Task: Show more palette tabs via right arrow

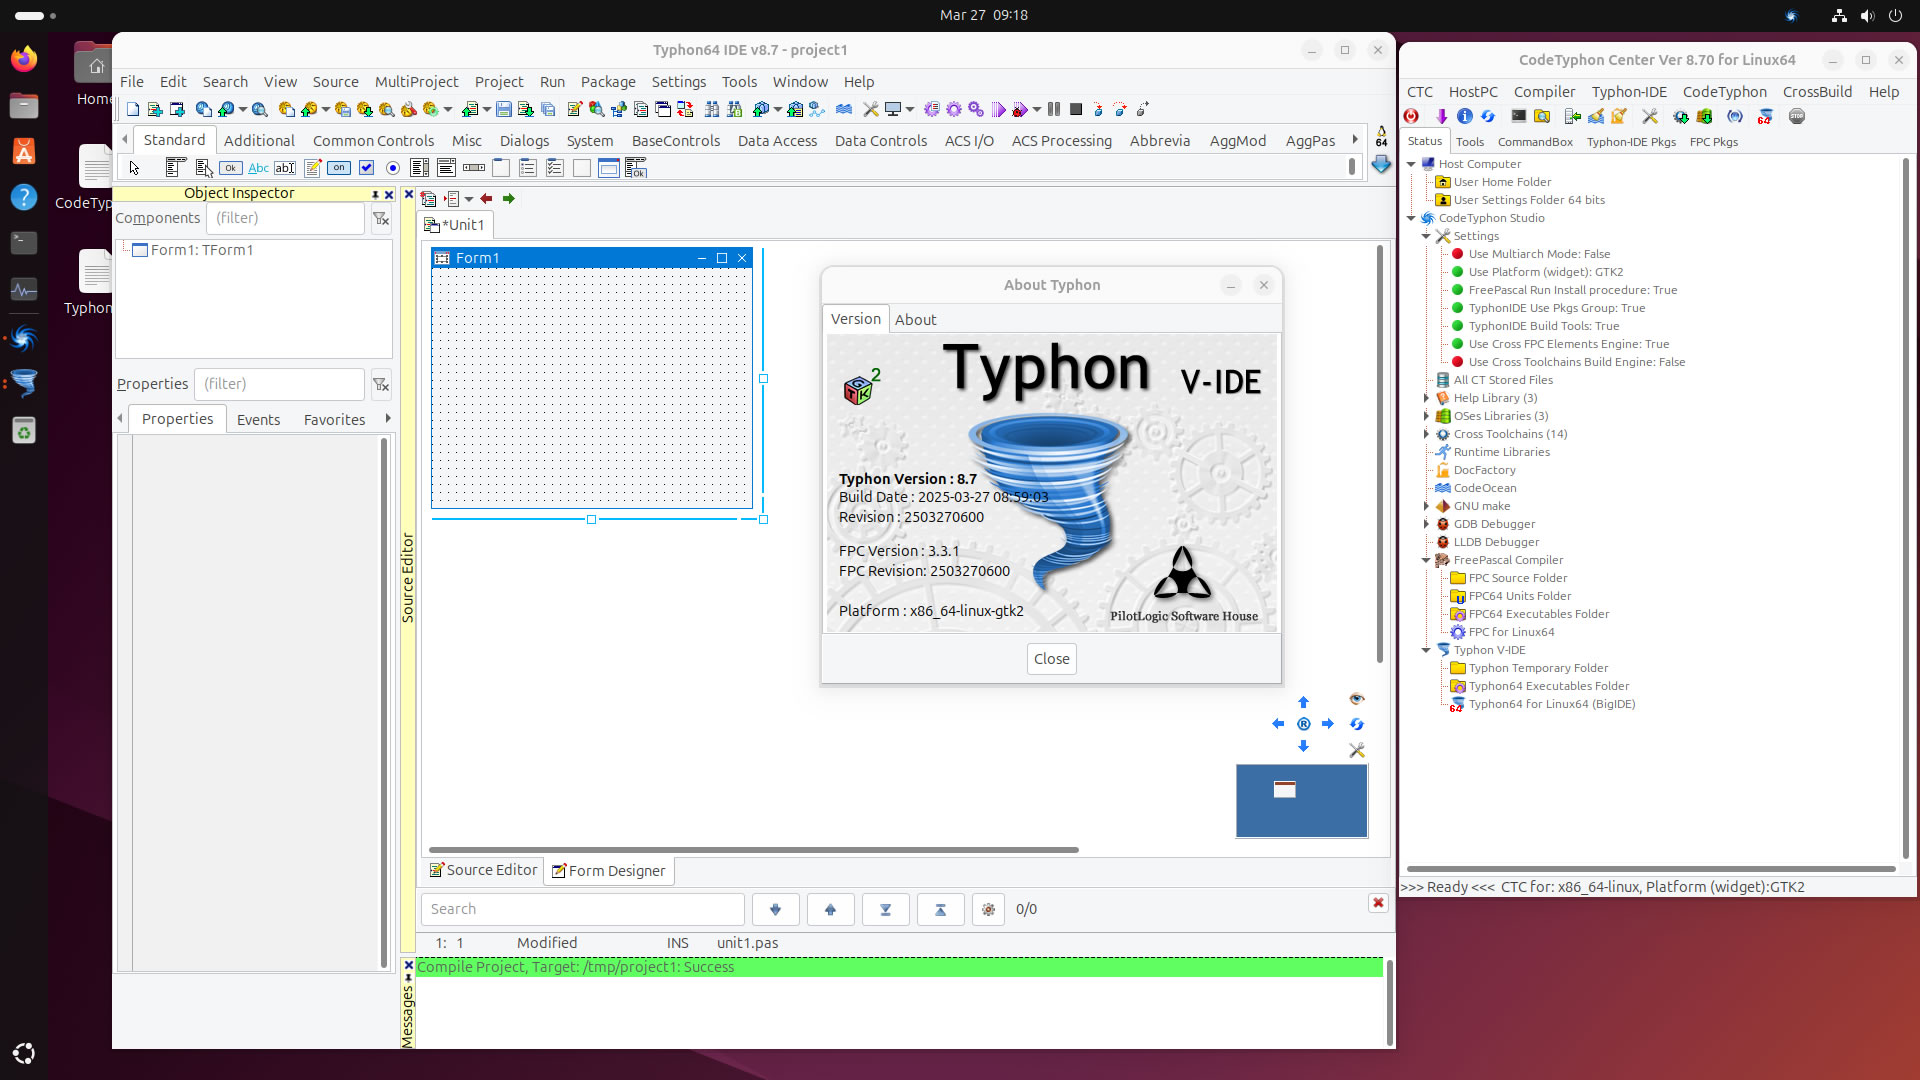Action: 1355,140
